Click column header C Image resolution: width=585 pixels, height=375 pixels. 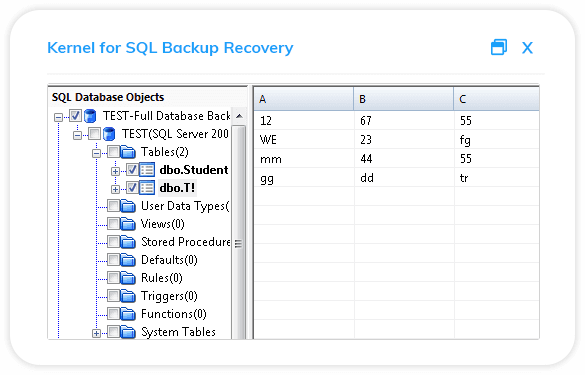[497, 99]
